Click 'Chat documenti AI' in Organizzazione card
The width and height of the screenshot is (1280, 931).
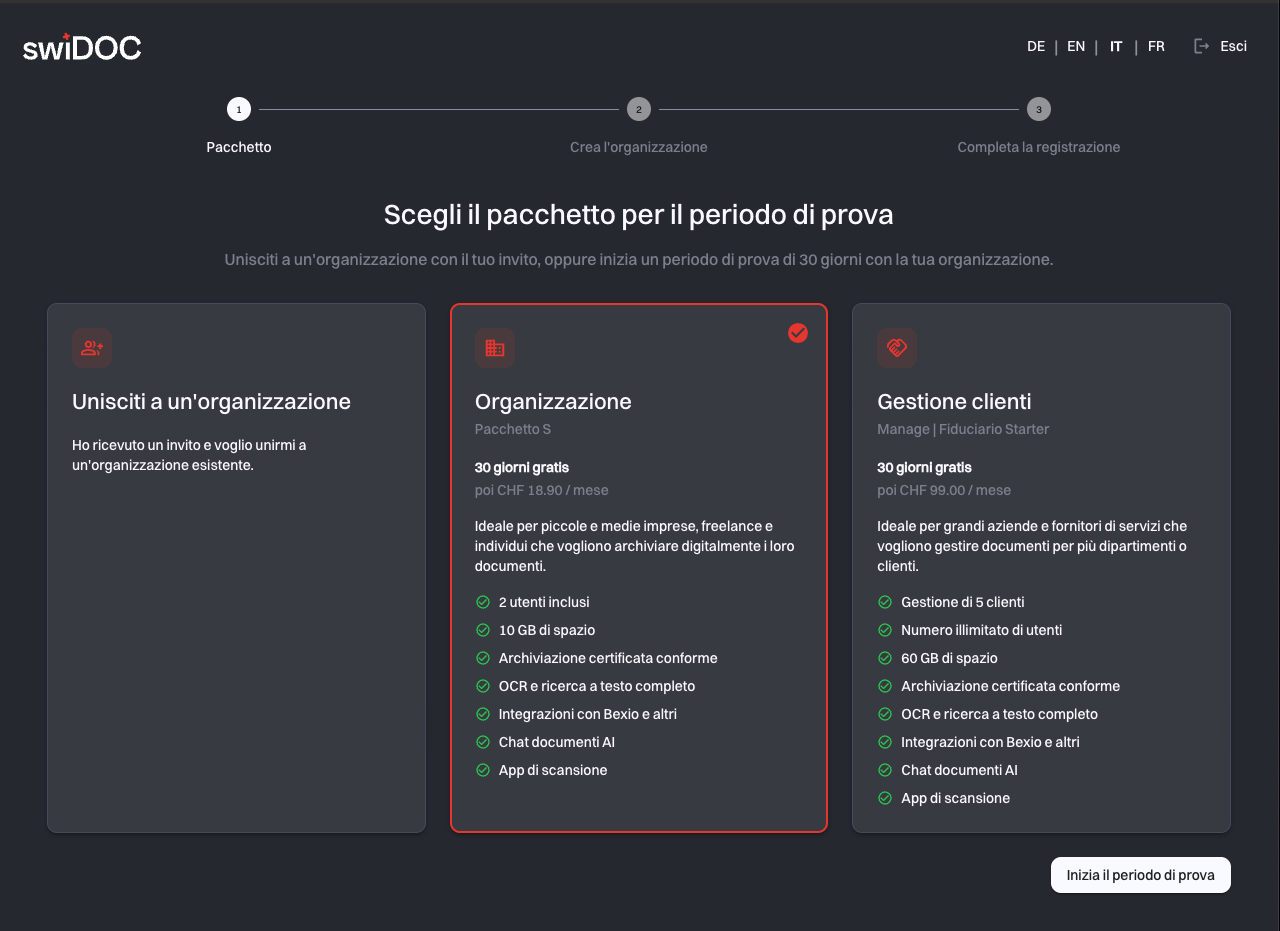557,742
